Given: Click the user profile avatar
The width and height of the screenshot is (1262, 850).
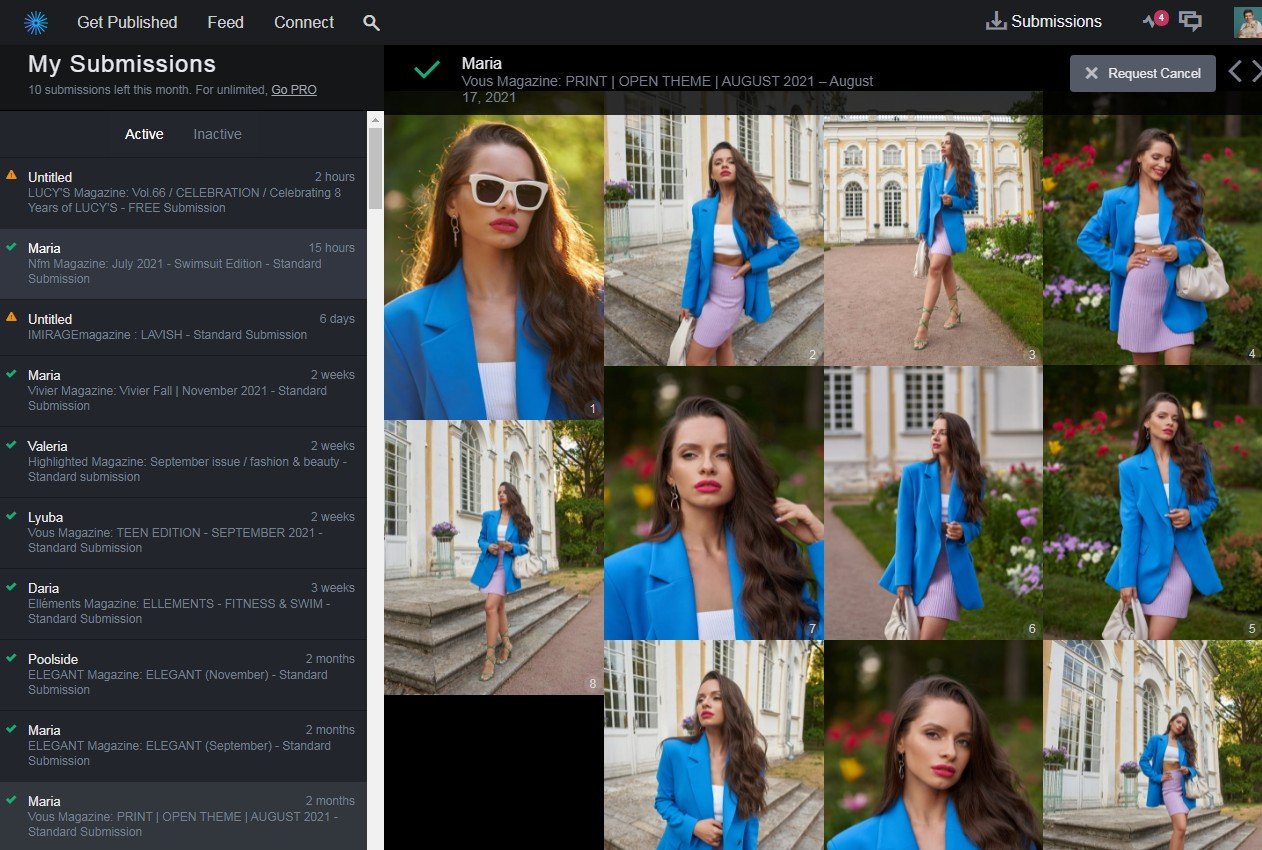Looking at the screenshot, I should tap(1247, 22).
